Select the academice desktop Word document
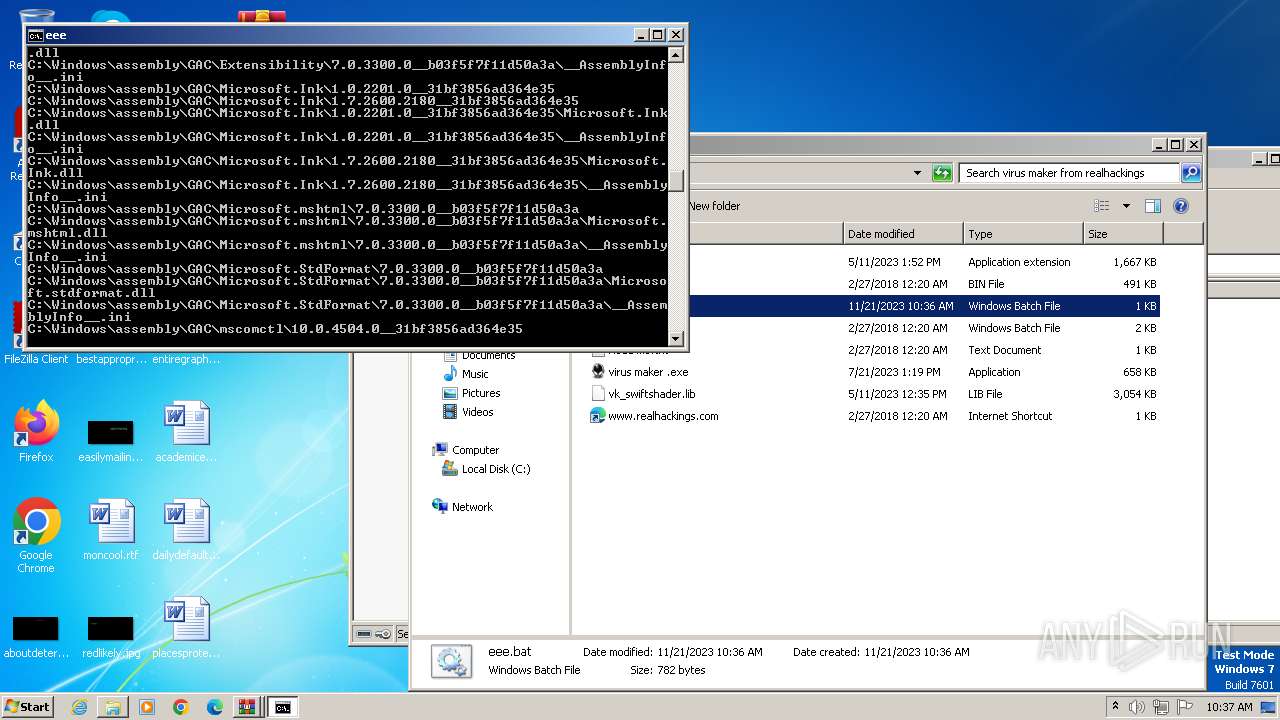Screen dimensions: 1280x720 pos(186,432)
